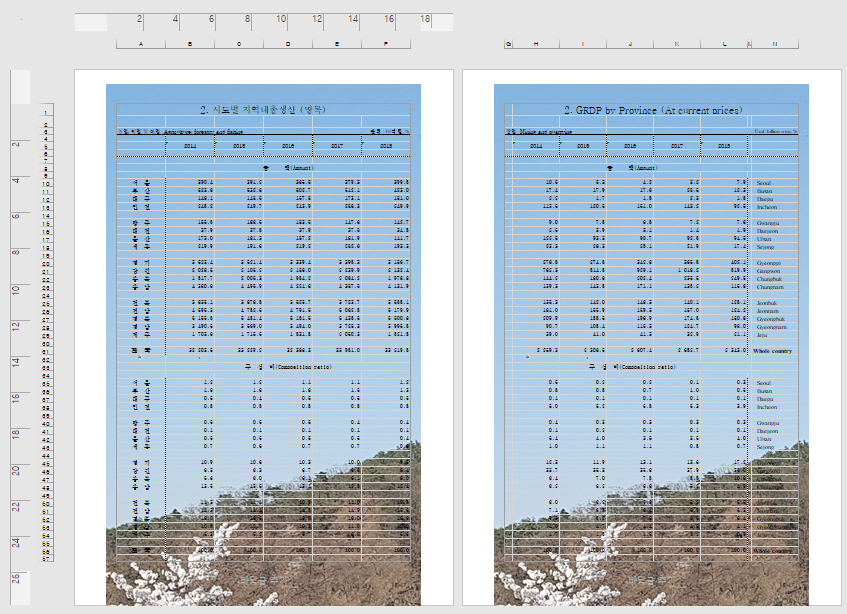Select the 'Sejong' label in the Amount section
The height and width of the screenshot is (614, 847).
point(765,247)
